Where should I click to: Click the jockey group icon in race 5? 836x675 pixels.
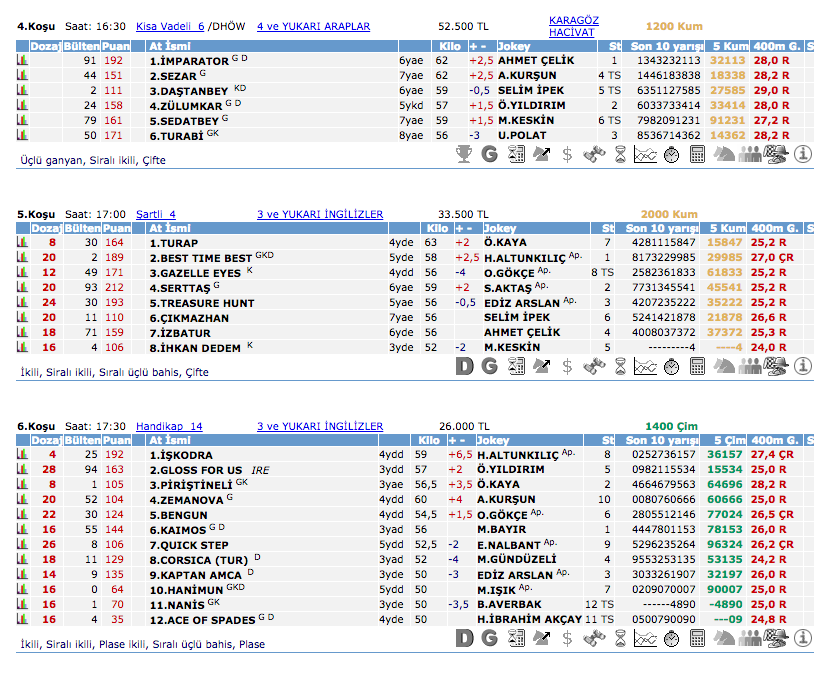(x=750, y=367)
